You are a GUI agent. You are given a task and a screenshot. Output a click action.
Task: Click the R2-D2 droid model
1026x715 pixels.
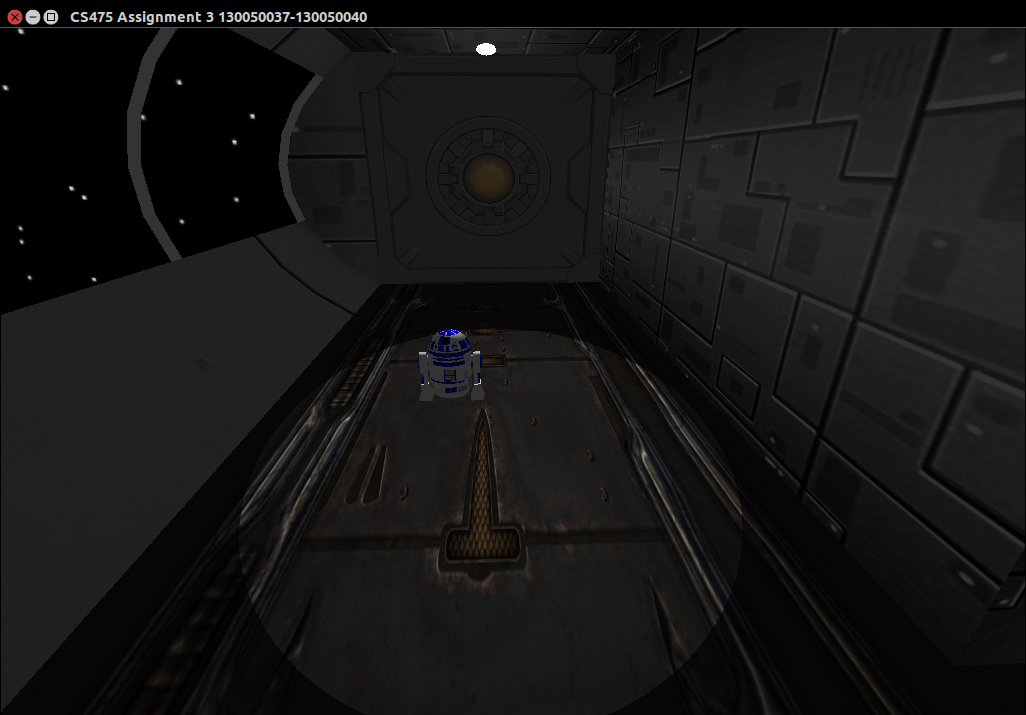click(449, 365)
